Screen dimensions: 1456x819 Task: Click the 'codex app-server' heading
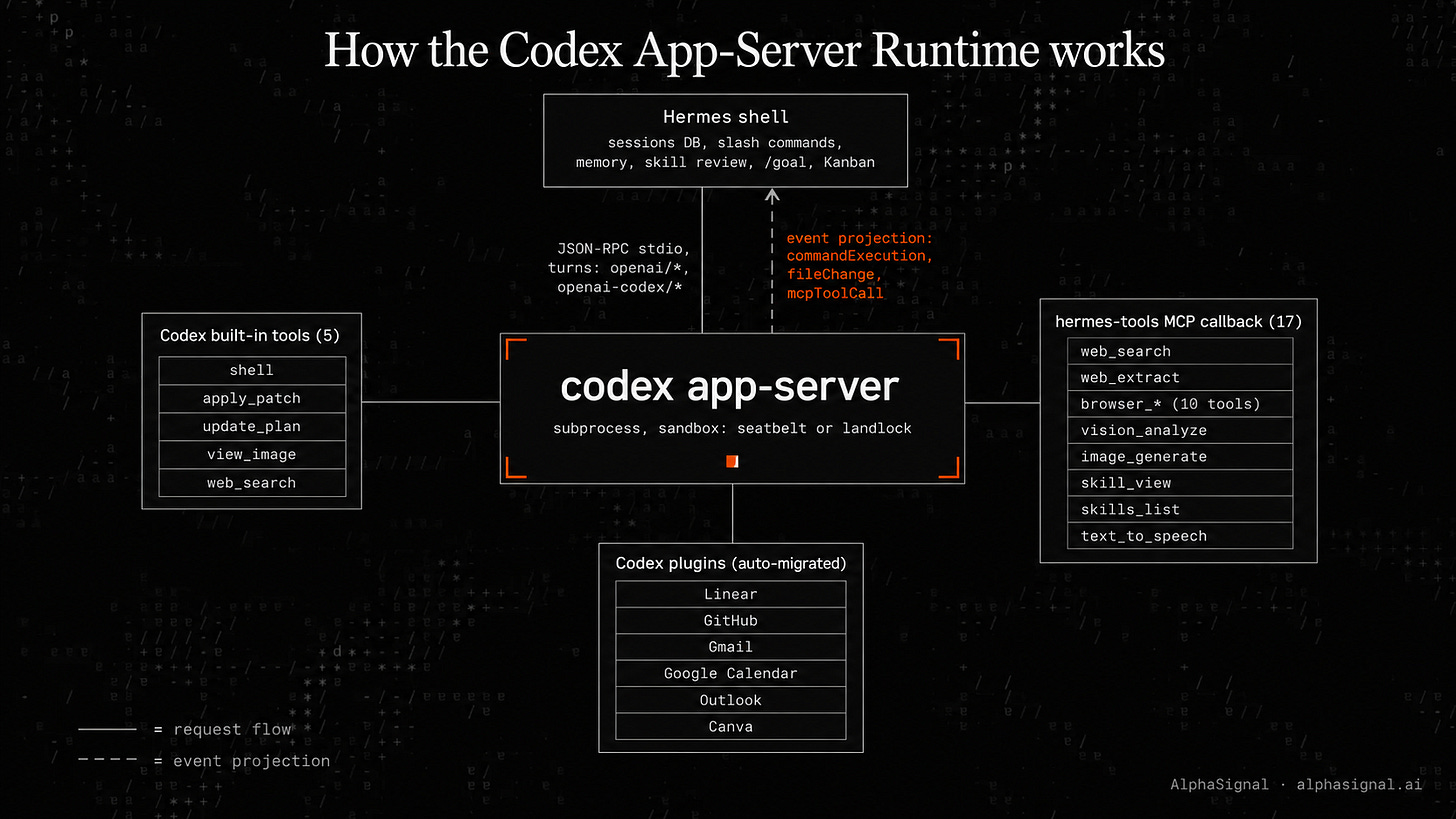click(x=730, y=386)
